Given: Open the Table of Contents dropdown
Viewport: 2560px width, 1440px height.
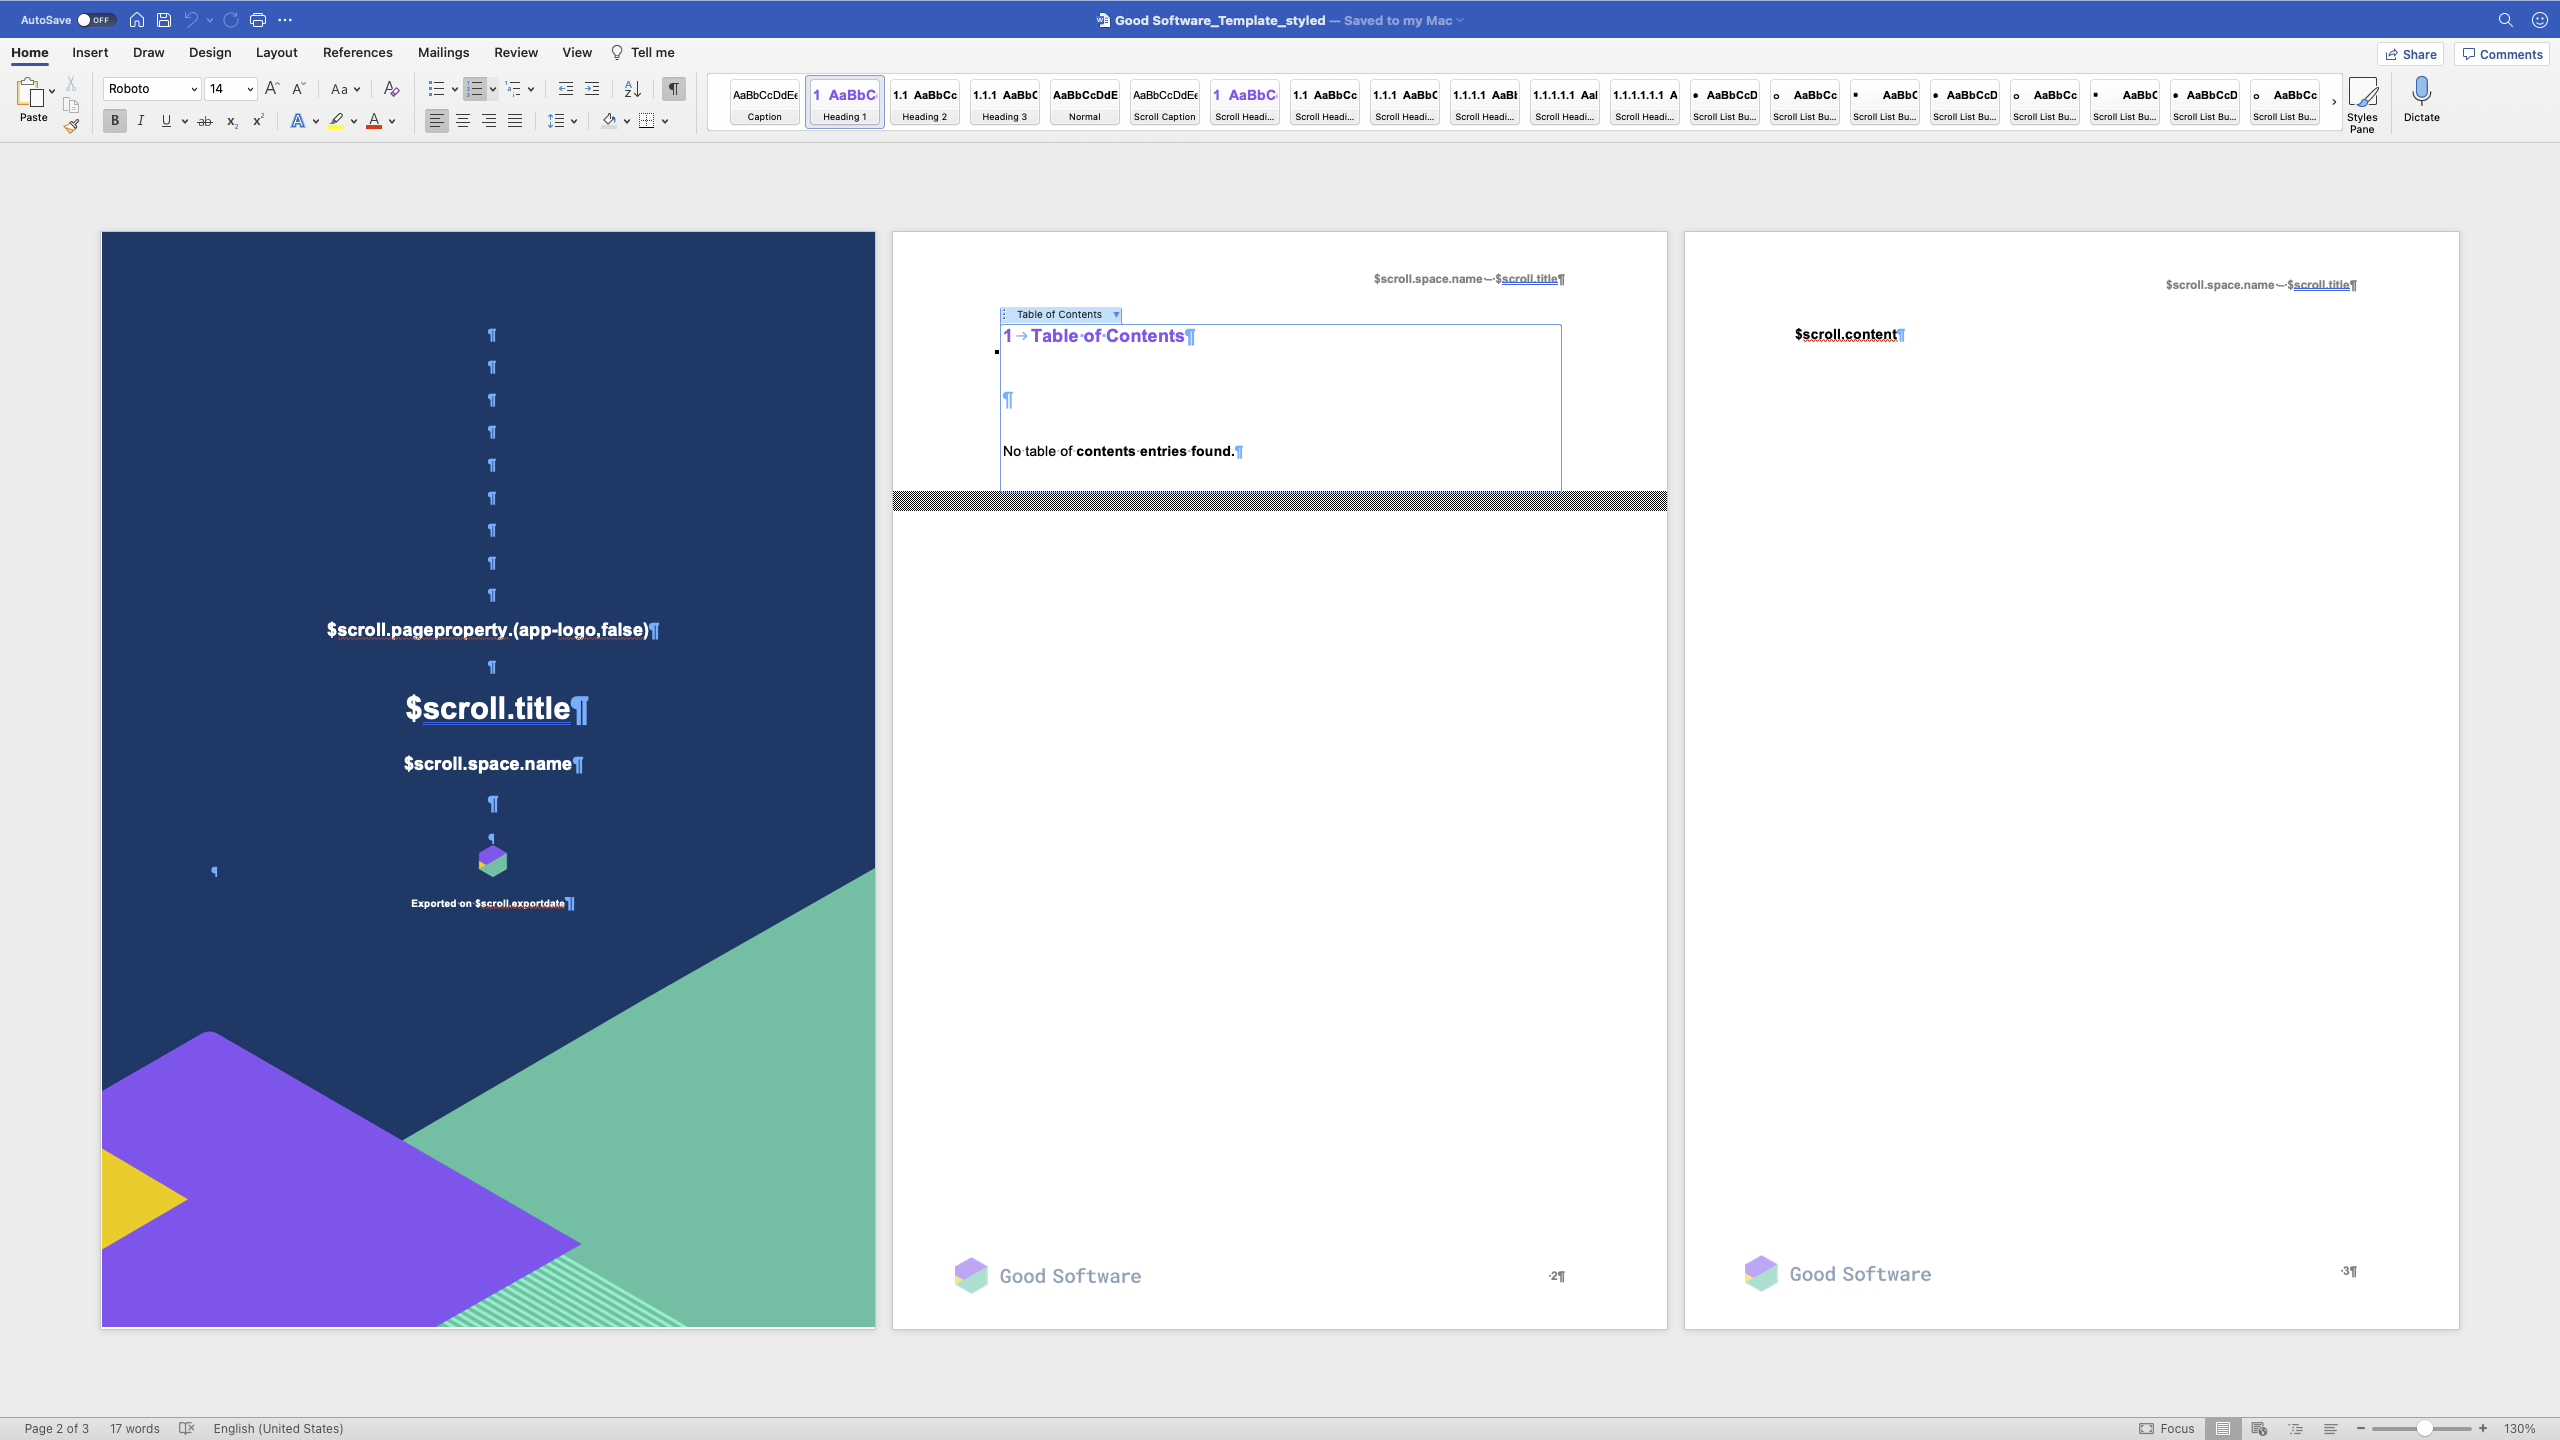Looking at the screenshot, I should pos(1116,314).
